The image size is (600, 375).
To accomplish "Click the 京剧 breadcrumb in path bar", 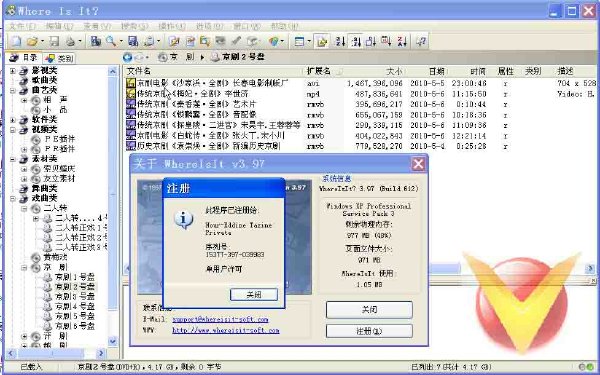I will [182, 57].
